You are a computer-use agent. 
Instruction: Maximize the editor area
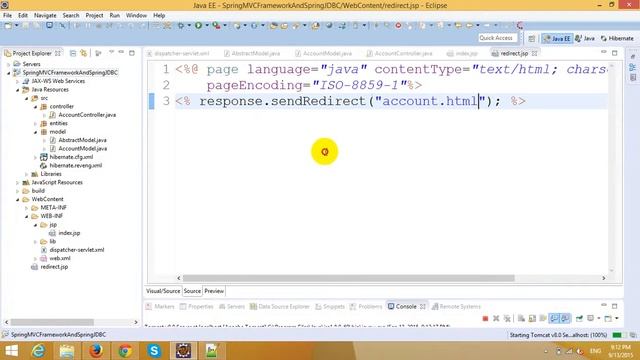[615, 53]
